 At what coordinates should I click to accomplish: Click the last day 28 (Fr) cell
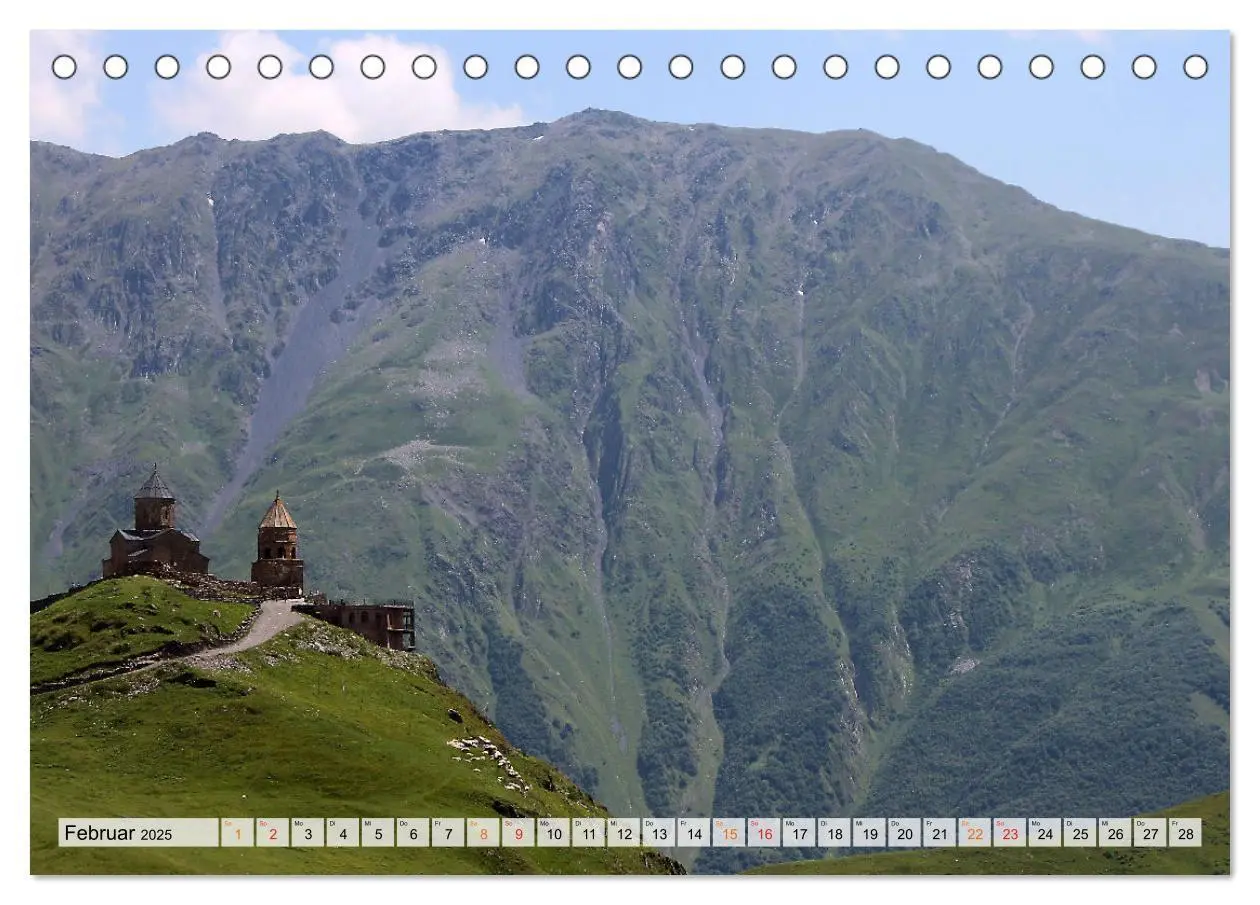[1185, 833]
